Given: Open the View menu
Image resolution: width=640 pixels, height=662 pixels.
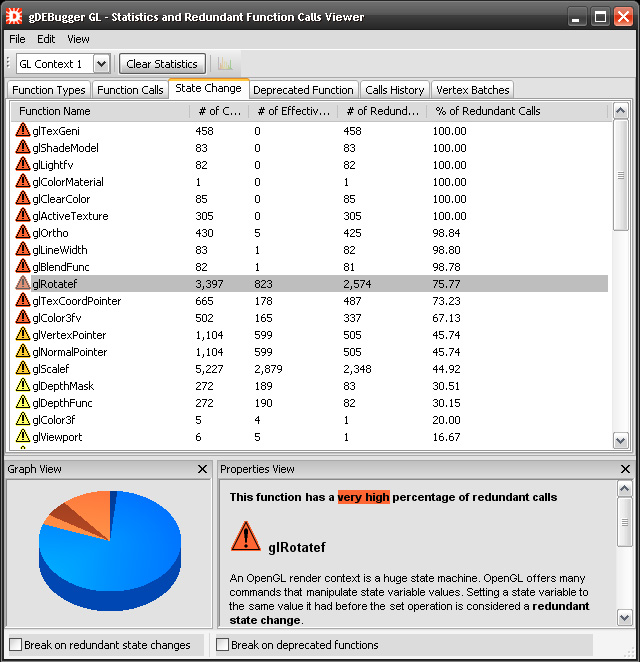Looking at the screenshot, I should coord(78,39).
